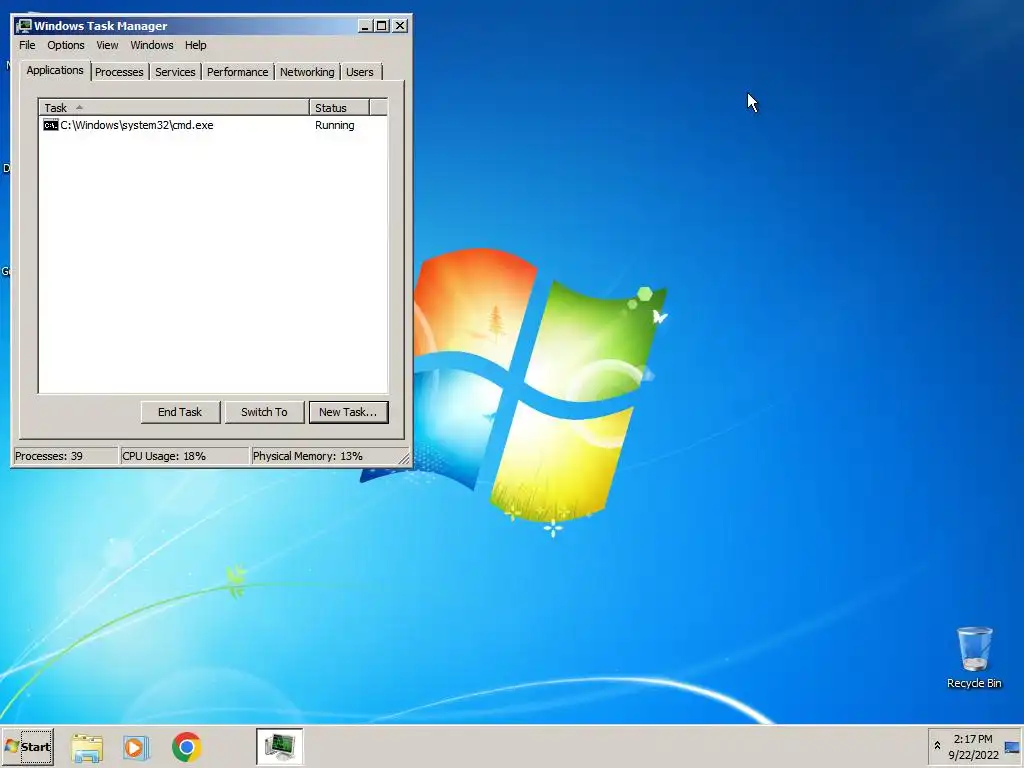Launch Windows Media Player from taskbar
This screenshot has width=1024, height=768.
point(136,747)
